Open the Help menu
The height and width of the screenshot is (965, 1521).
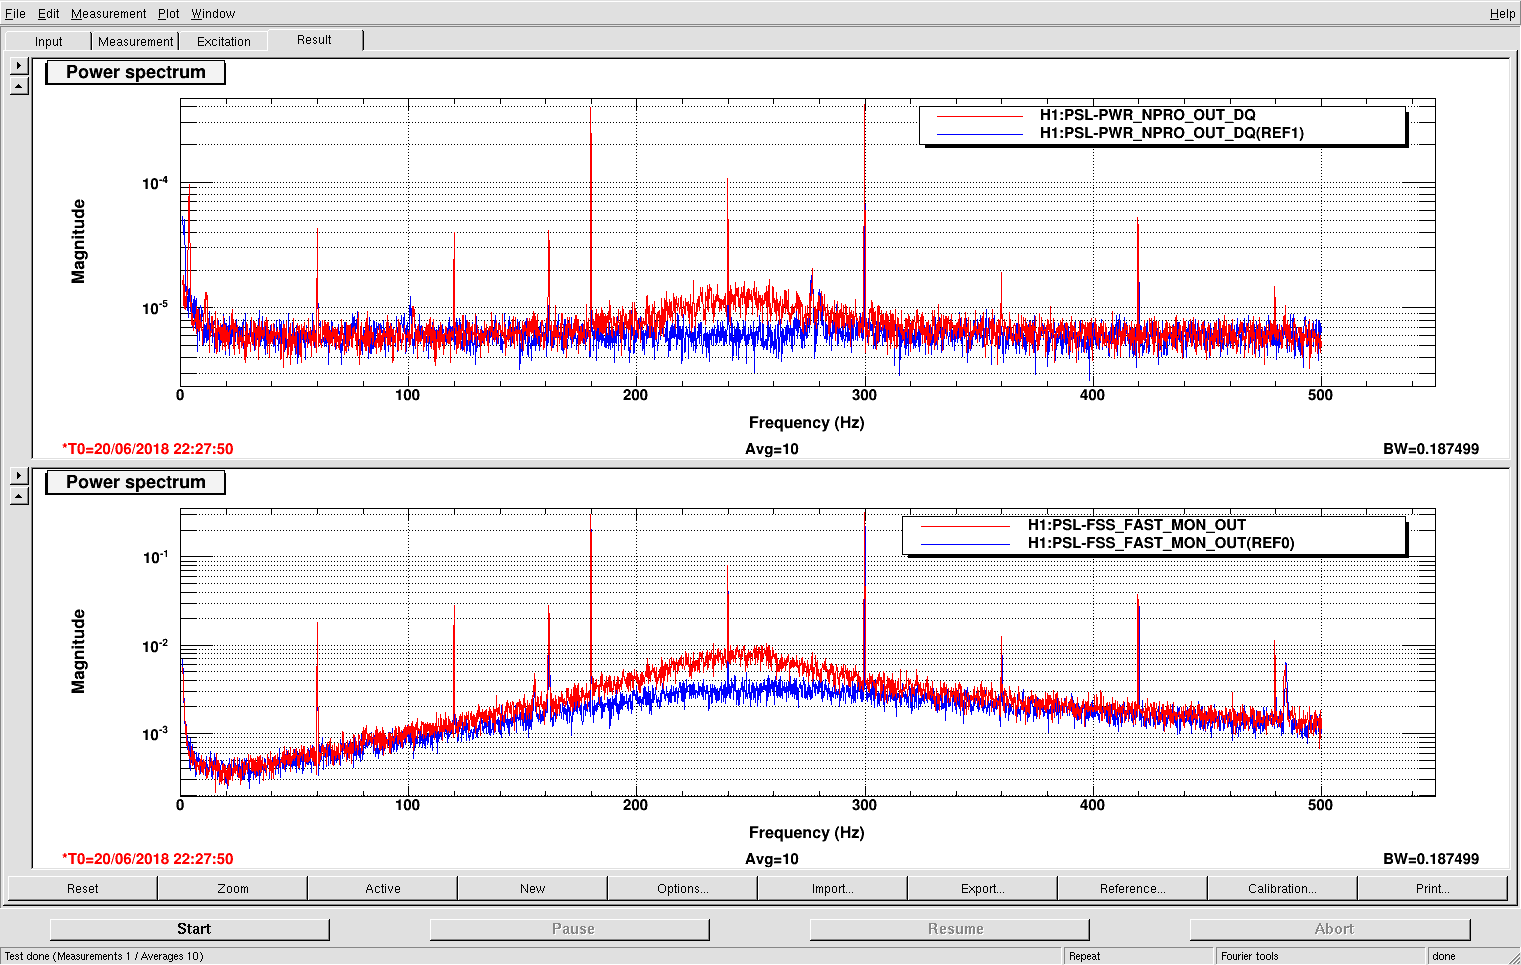pyautogui.click(x=1501, y=14)
